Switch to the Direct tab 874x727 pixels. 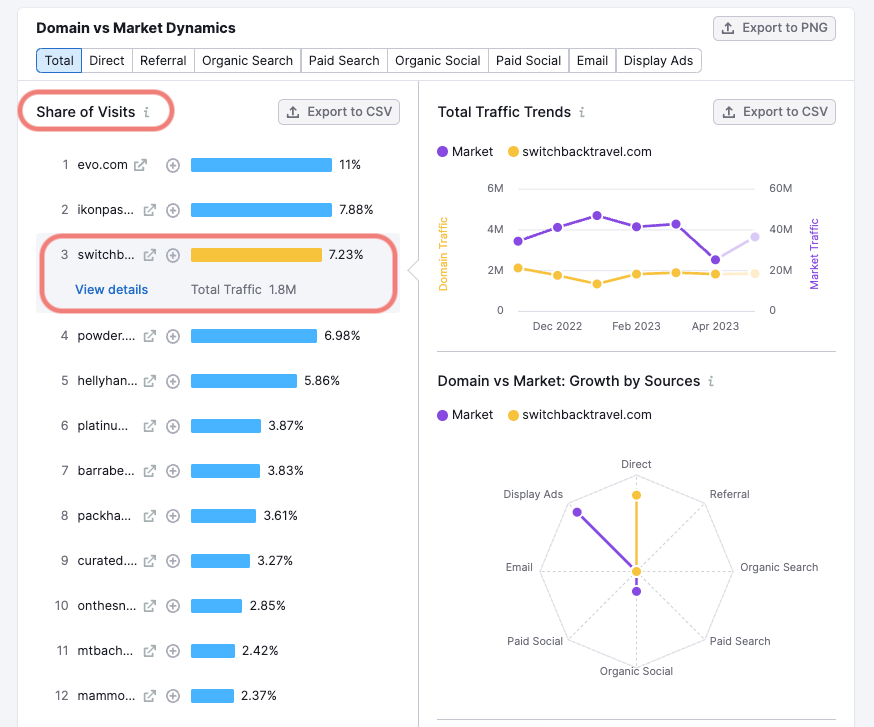click(107, 61)
